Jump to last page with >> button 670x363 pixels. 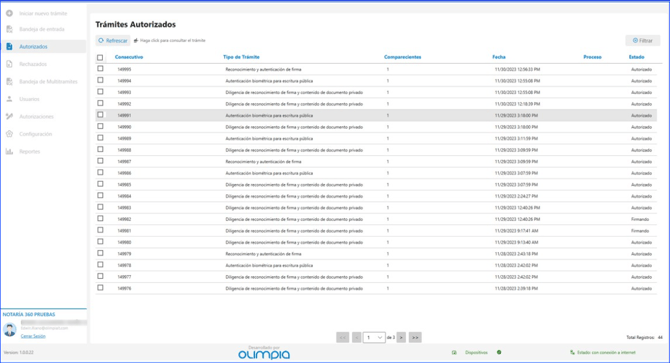click(x=415, y=337)
